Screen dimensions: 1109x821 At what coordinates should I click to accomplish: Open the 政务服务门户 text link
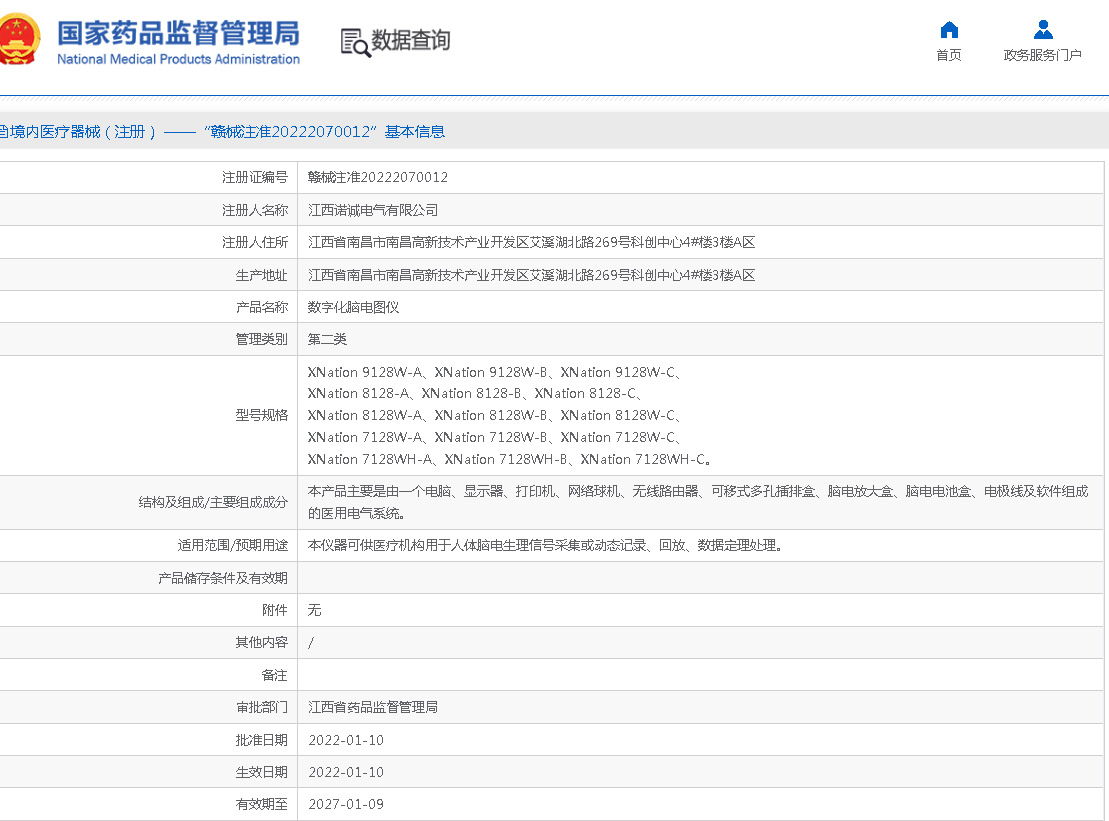click(x=1043, y=55)
